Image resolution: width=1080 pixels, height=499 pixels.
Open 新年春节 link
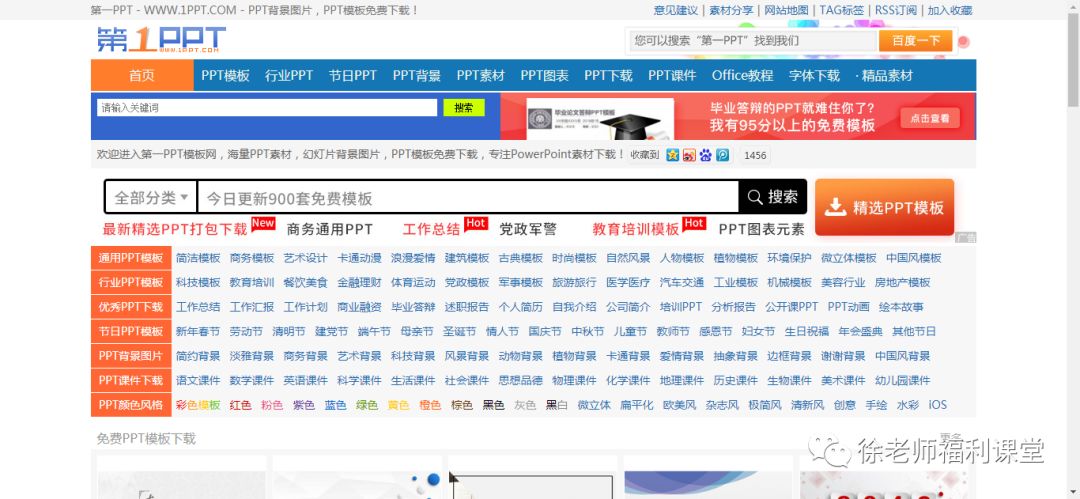(x=198, y=332)
